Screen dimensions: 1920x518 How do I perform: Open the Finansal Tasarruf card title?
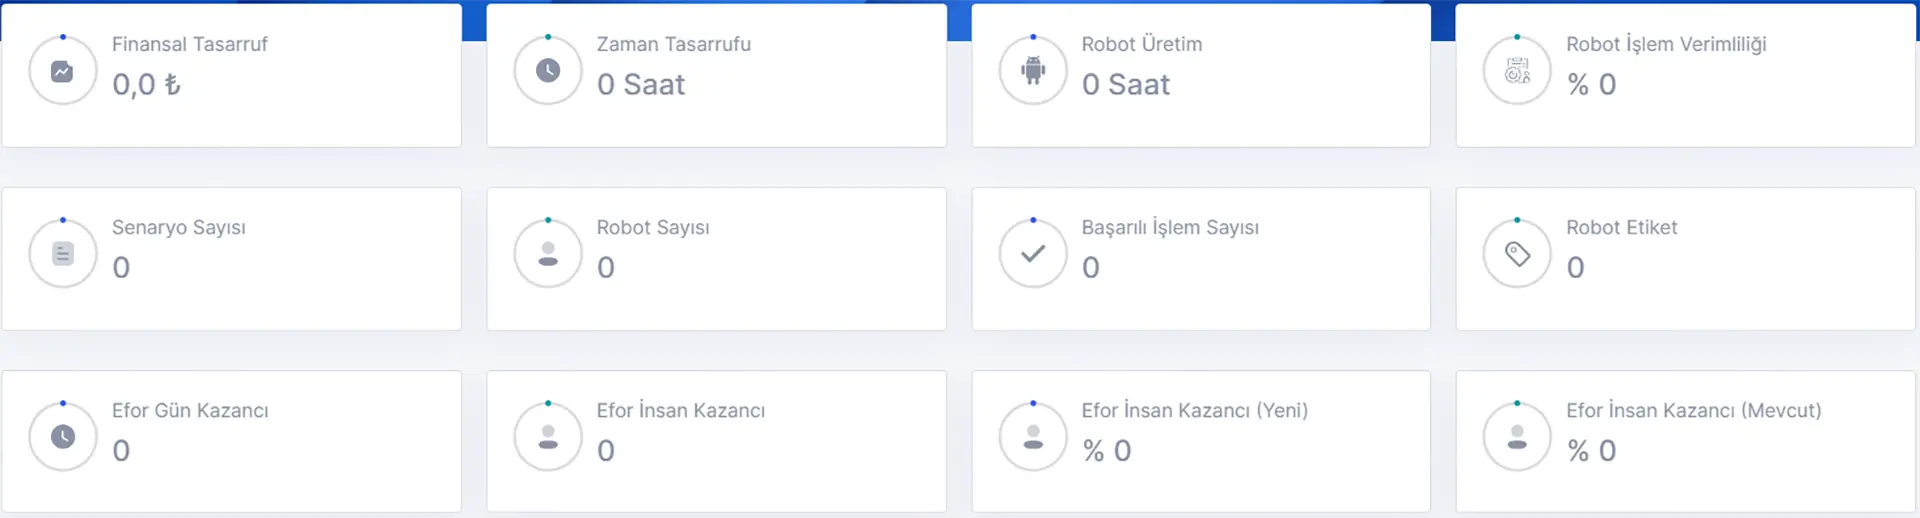click(x=190, y=44)
